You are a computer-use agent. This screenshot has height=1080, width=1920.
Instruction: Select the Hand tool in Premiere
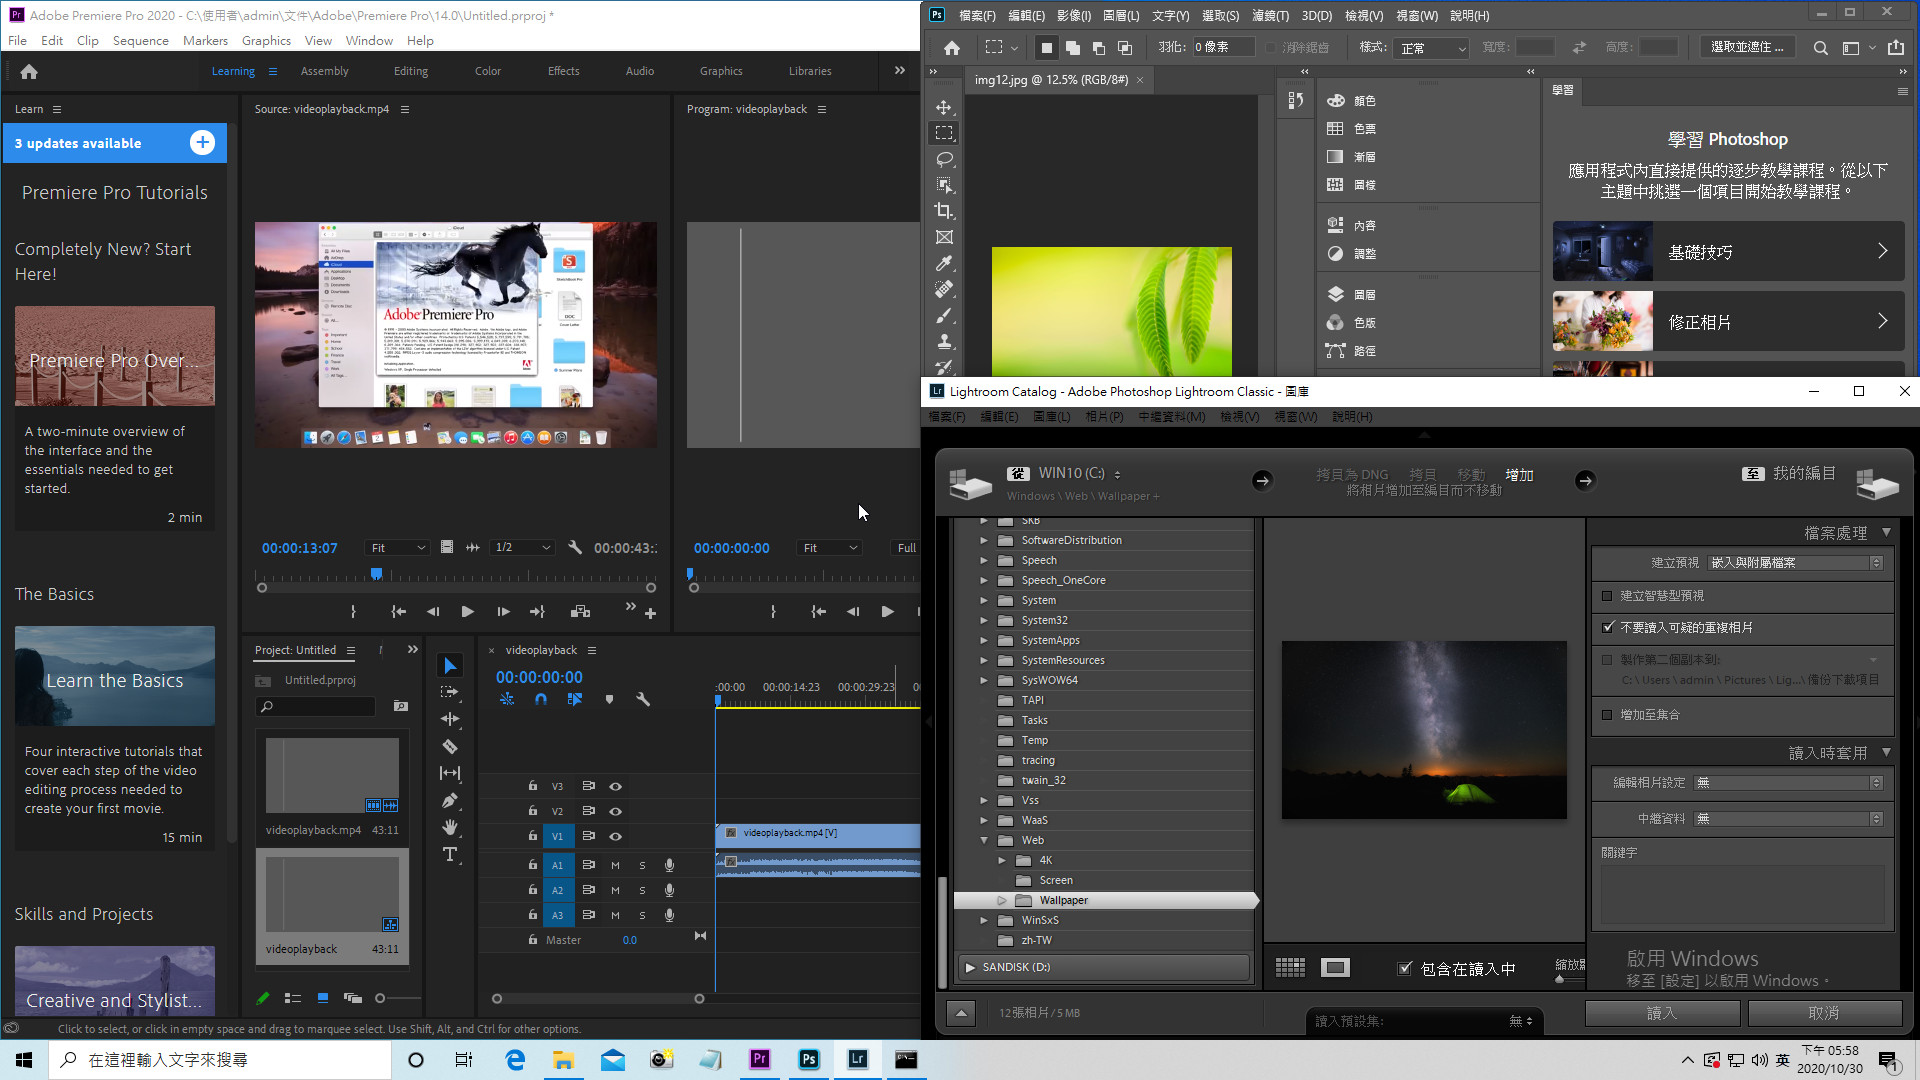[450, 827]
